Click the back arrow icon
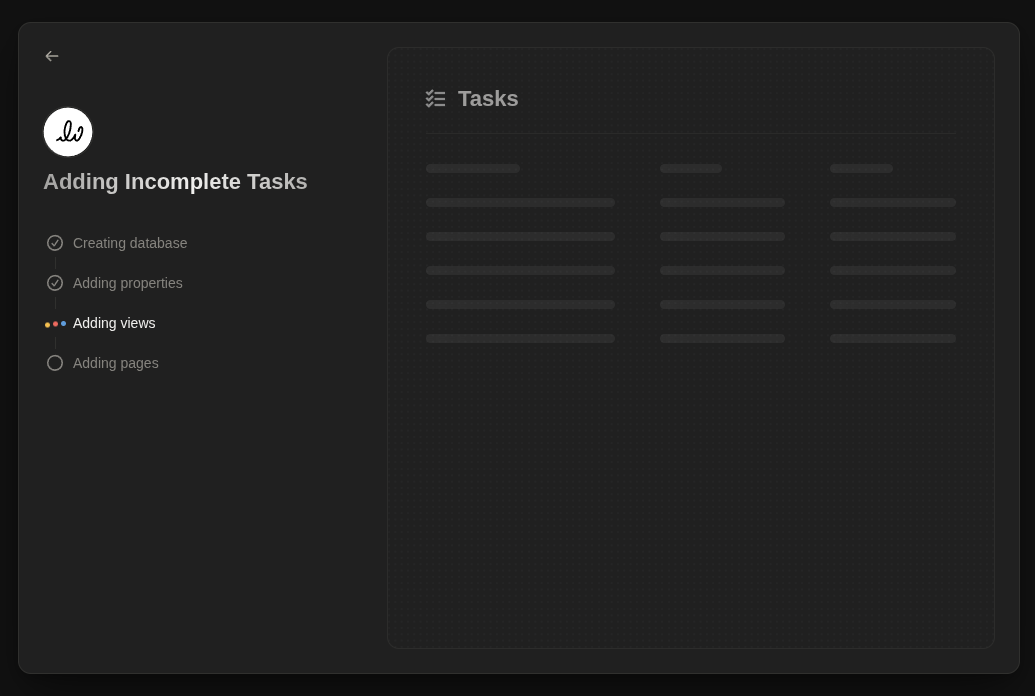 coord(52,56)
